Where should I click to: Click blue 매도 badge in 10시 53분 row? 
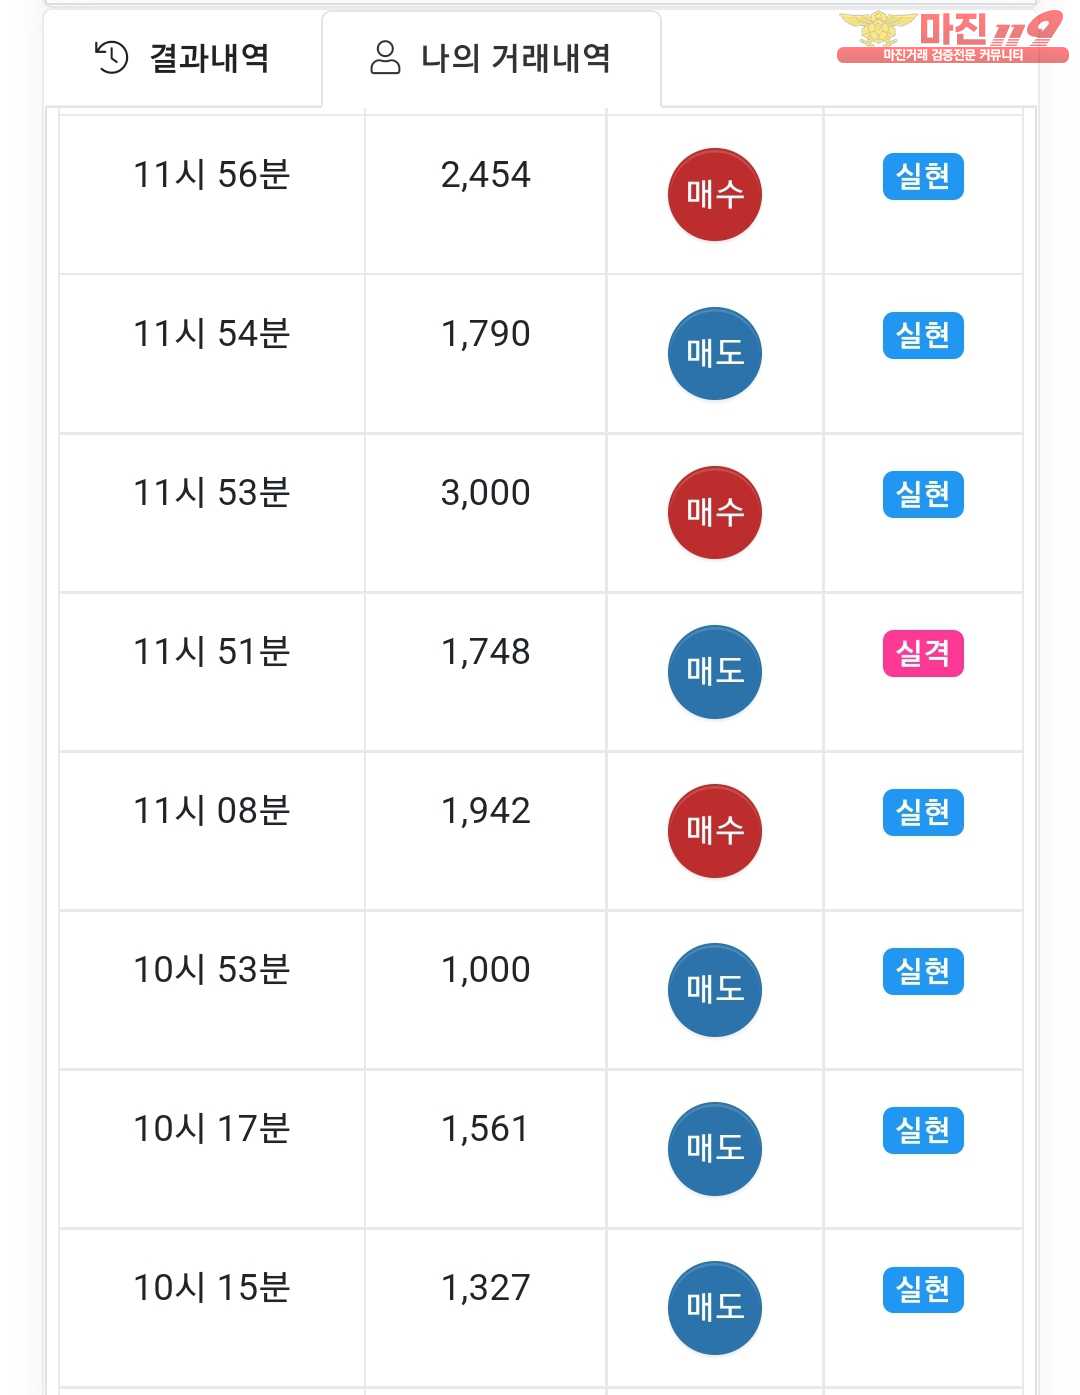[714, 990]
